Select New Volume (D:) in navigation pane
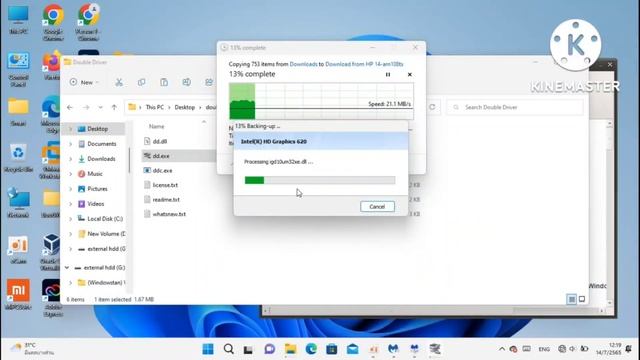The height and width of the screenshot is (360, 640). [102, 234]
